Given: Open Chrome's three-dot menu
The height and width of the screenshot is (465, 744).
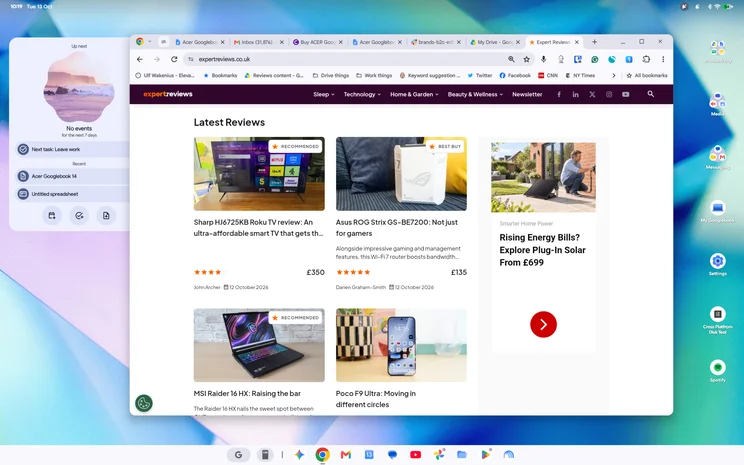Looking at the screenshot, I should pyautogui.click(x=663, y=59).
